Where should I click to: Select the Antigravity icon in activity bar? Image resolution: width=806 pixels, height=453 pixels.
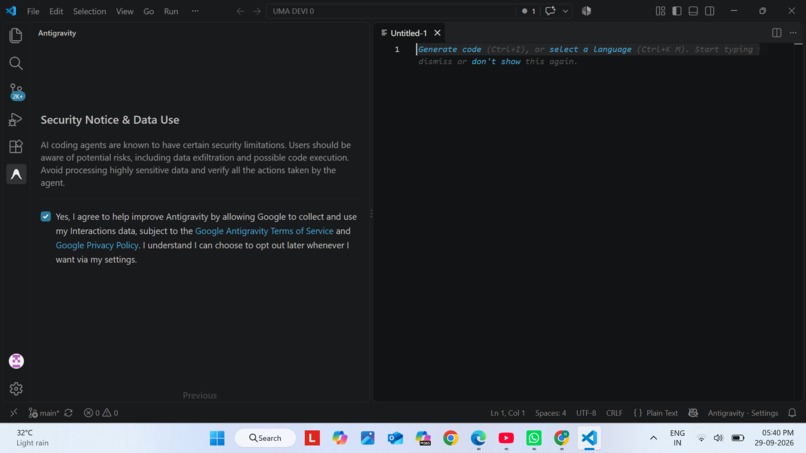(16, 174)
